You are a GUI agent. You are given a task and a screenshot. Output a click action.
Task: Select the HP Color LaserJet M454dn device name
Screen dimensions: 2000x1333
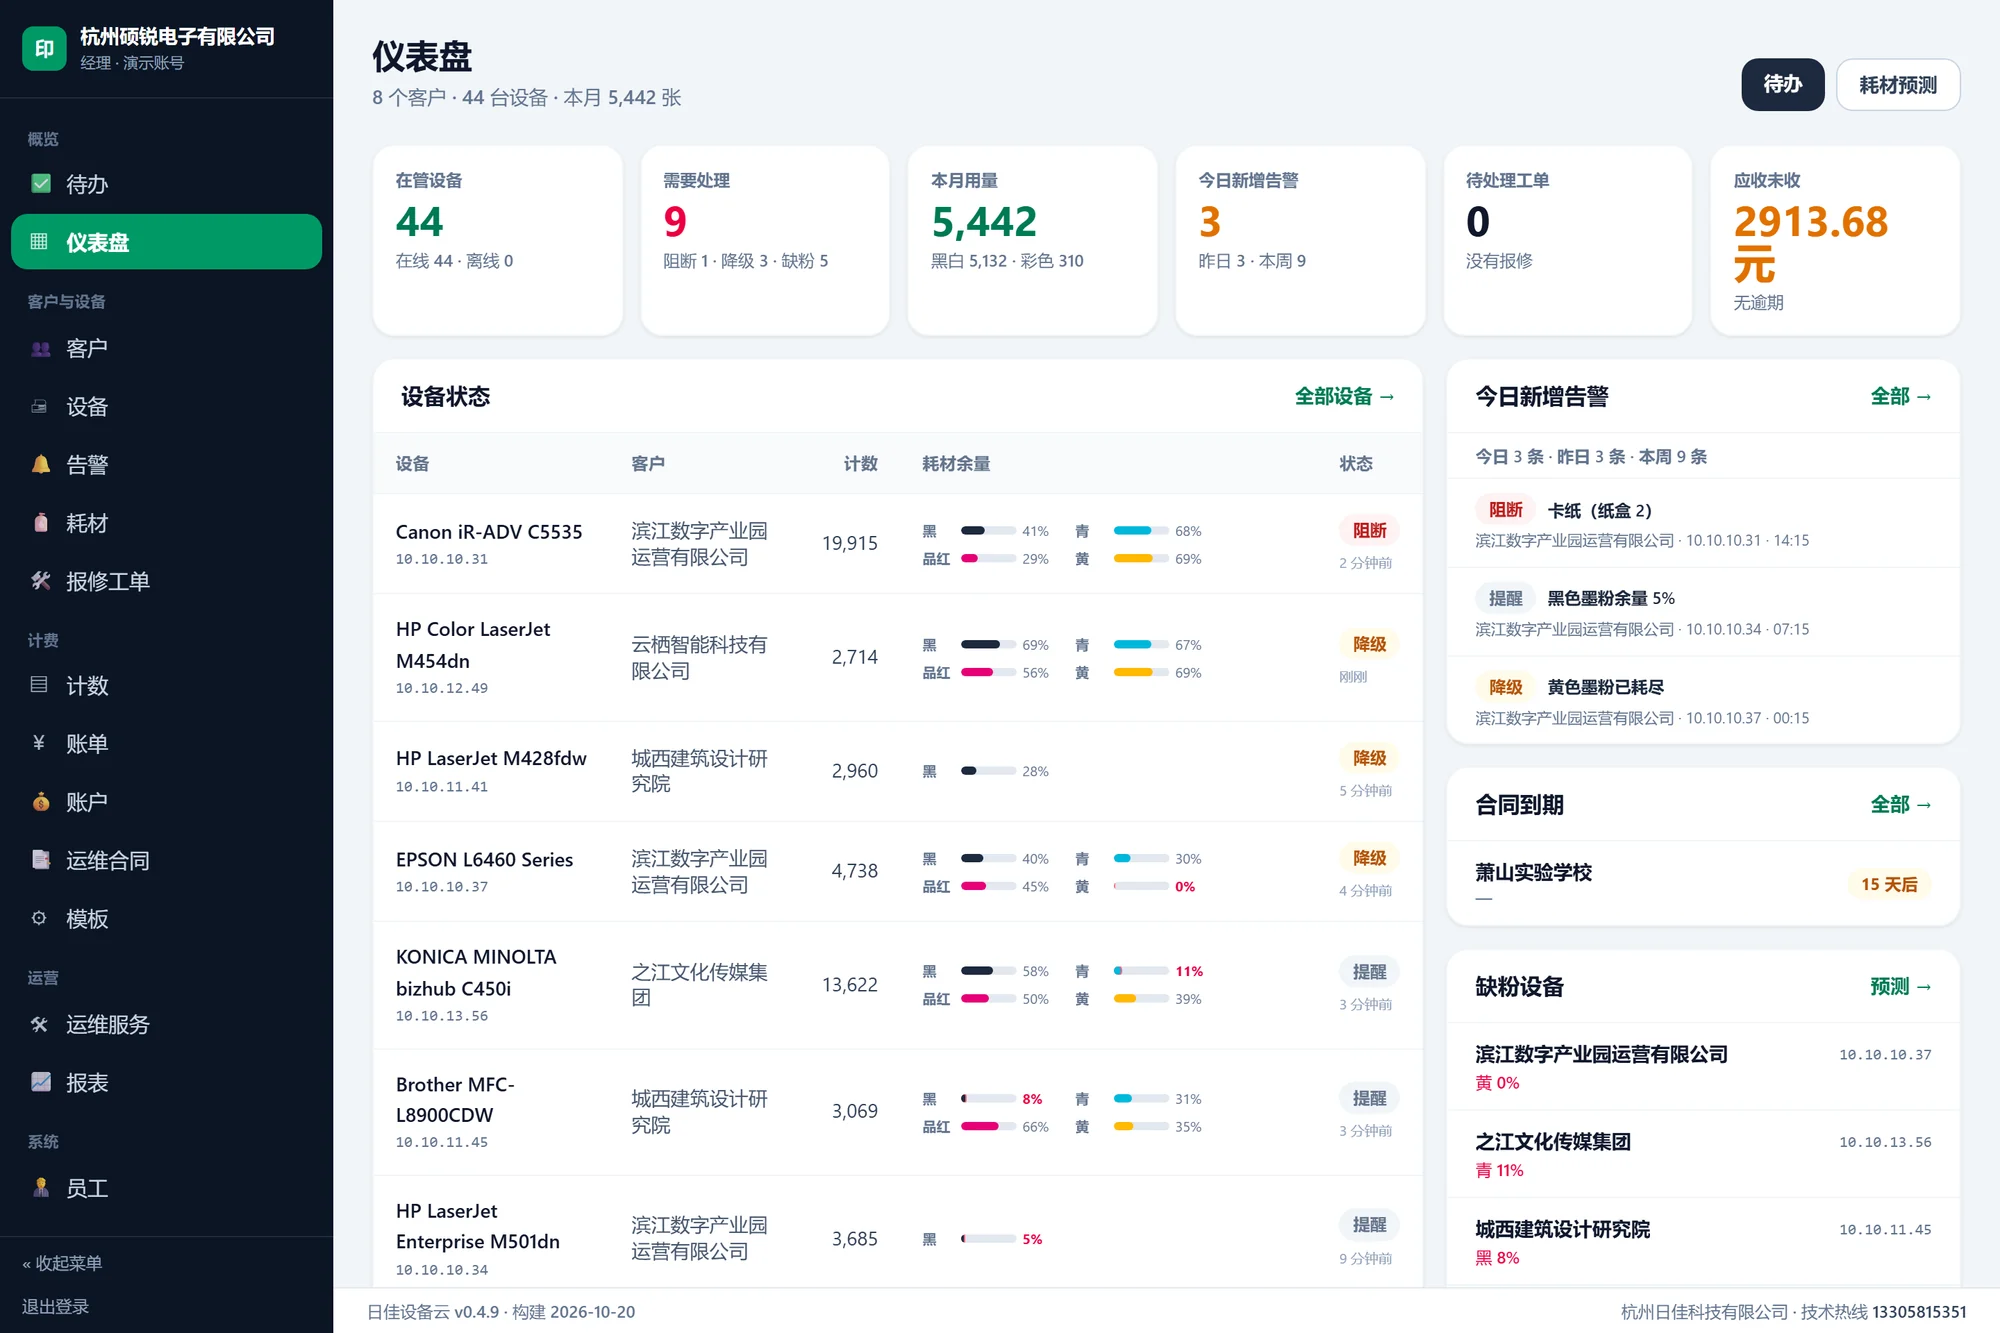(473, 645)
